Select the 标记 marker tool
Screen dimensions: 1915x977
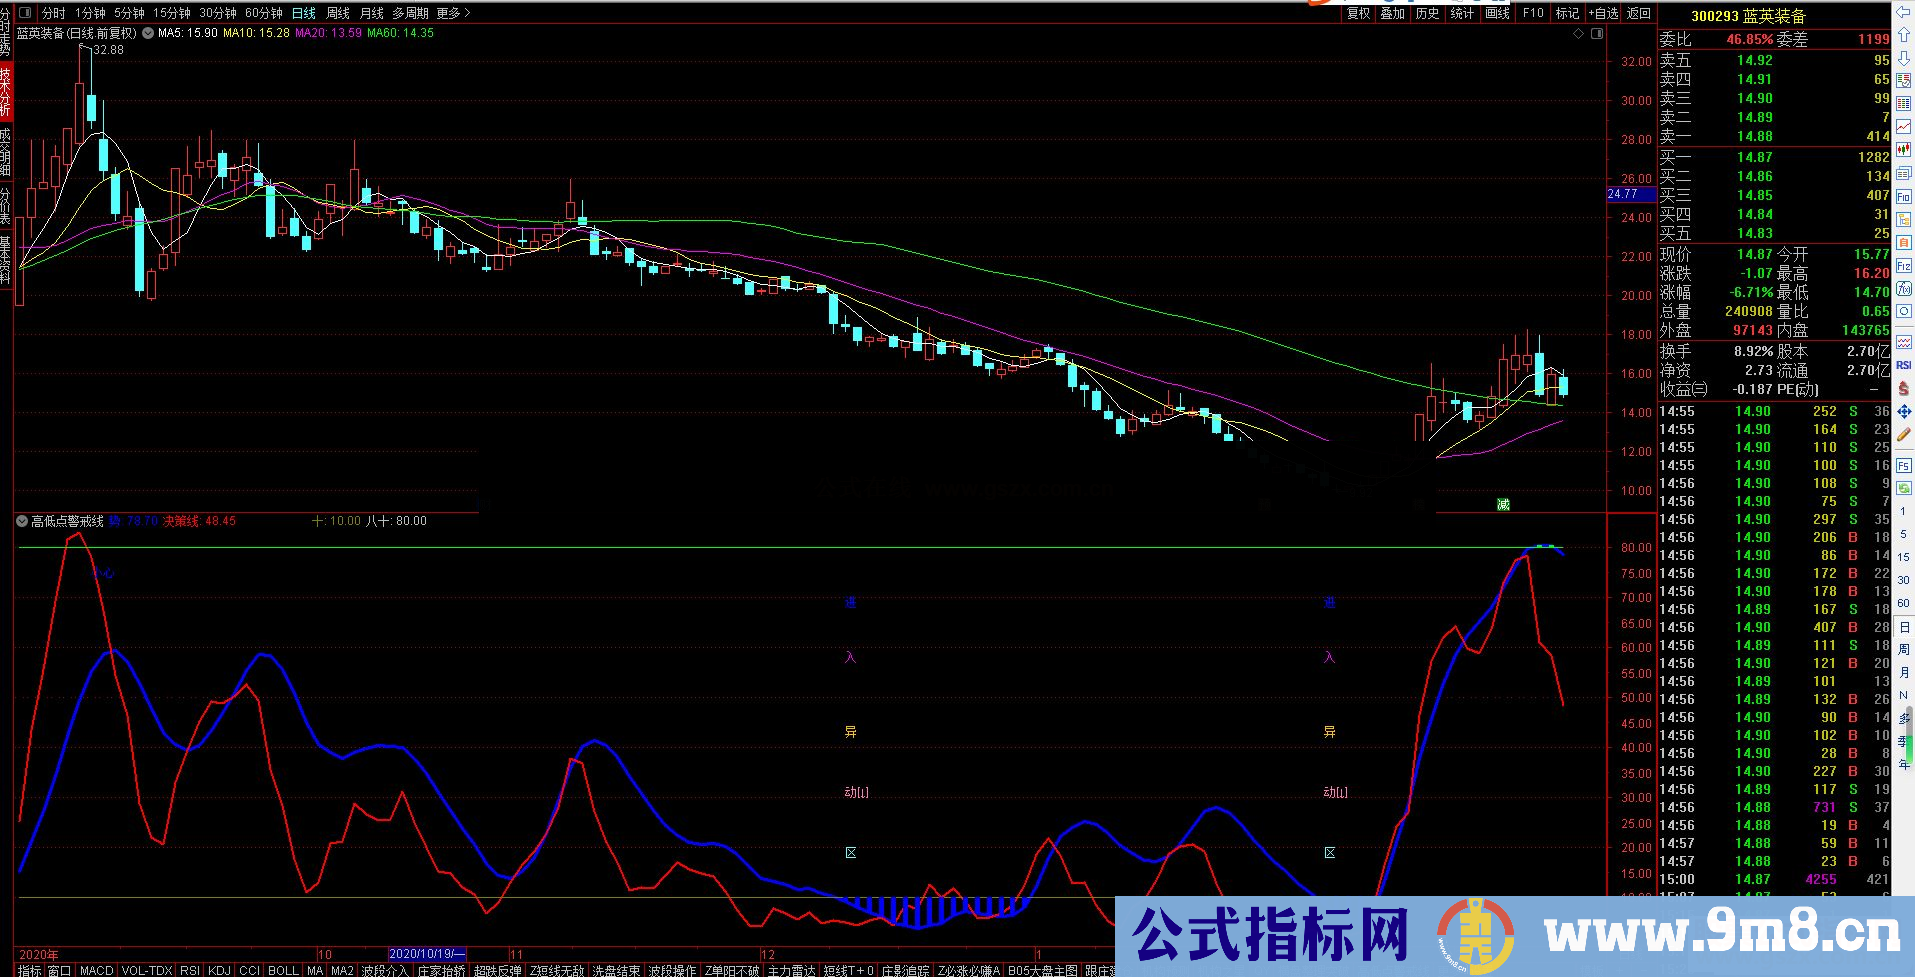[1566, 13]
